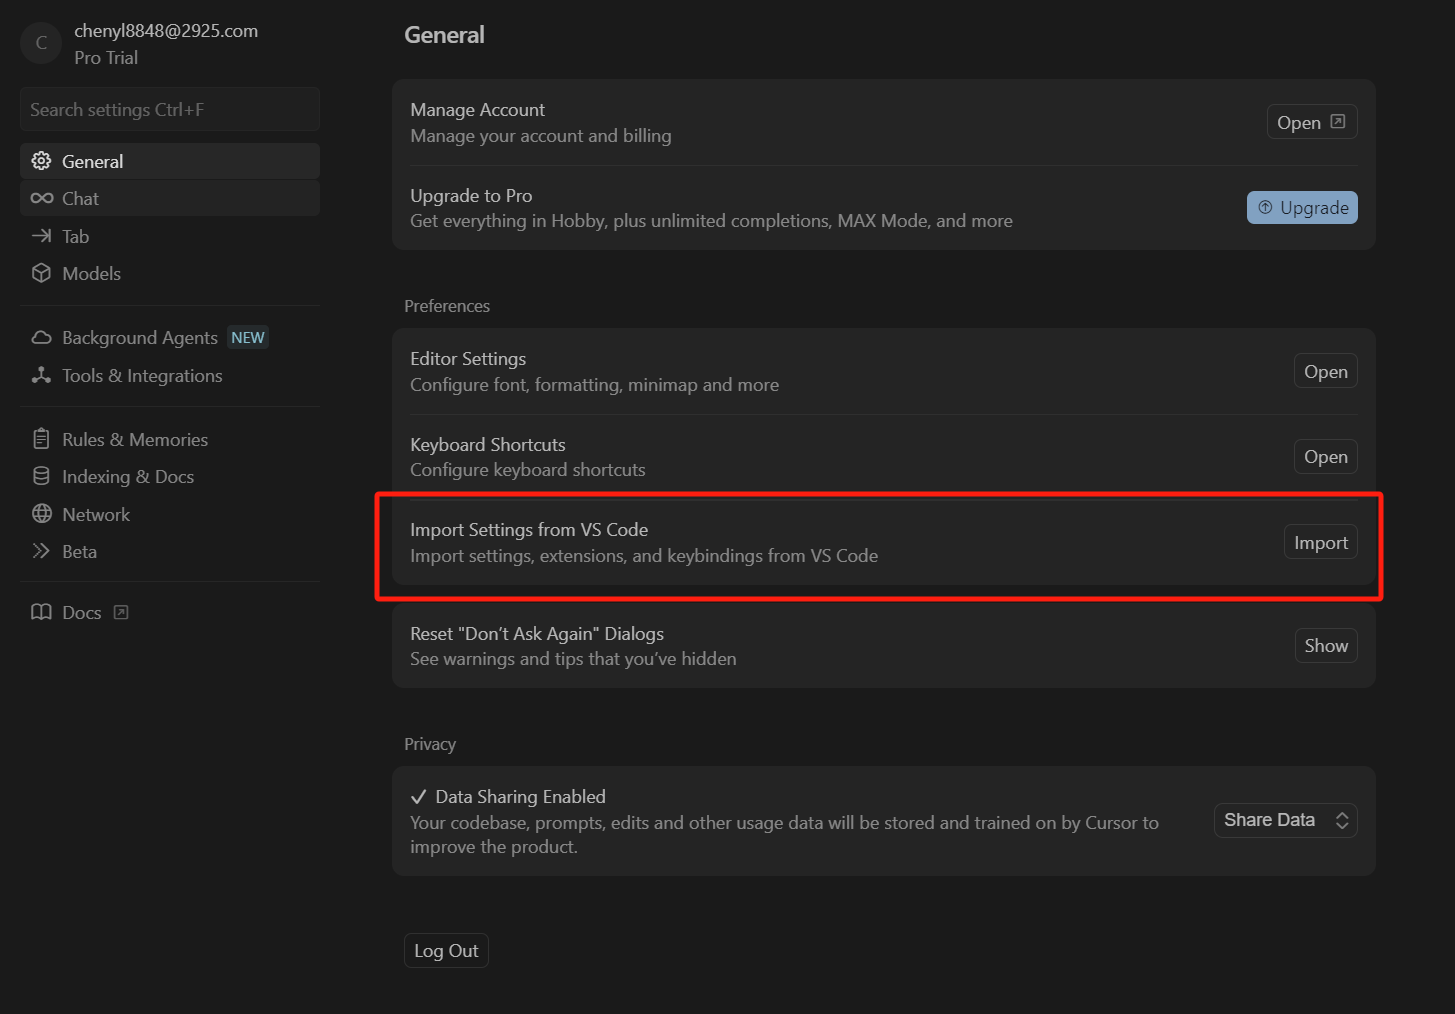This screenshot has width=1455, height=1014.
Task: Click the Beta double-chevron icon
Action: point(41,551)
